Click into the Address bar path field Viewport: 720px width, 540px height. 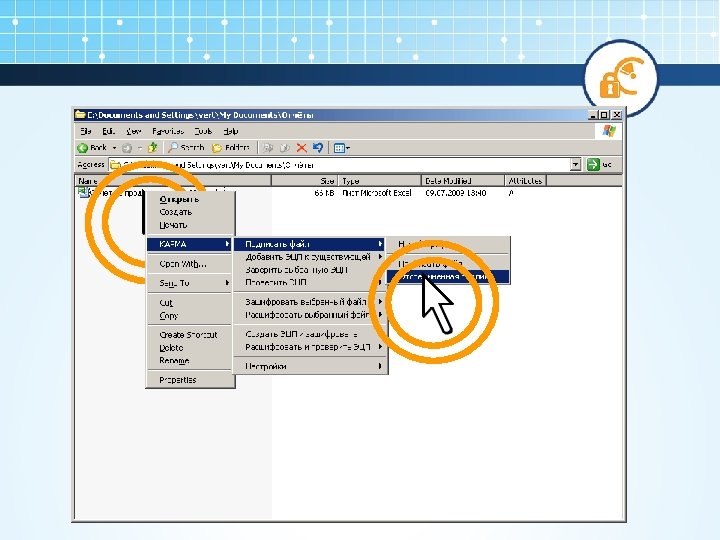click(x=340, y=164)
